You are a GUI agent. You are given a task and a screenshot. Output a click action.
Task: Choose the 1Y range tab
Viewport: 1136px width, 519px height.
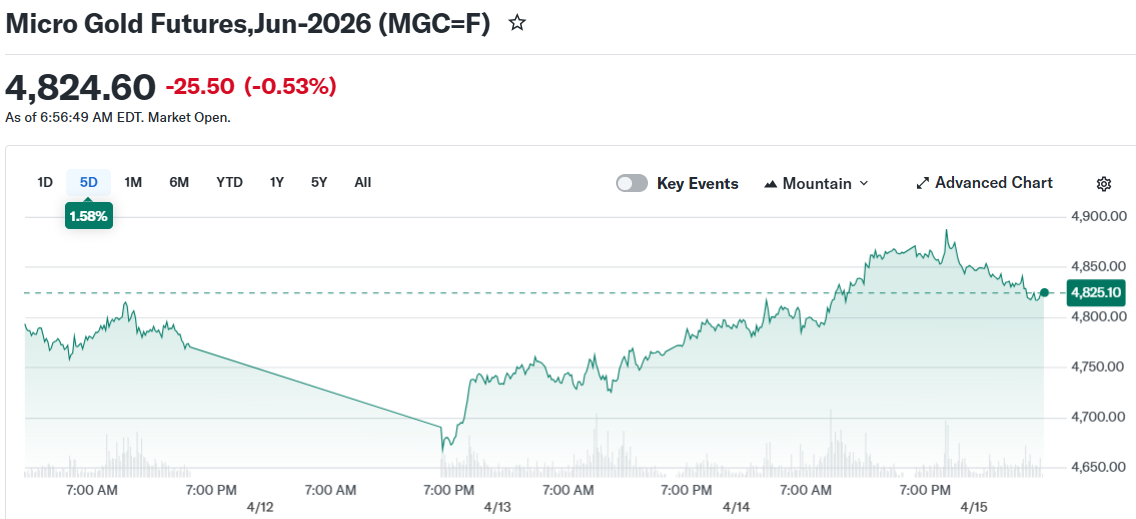tap(277, 183)
